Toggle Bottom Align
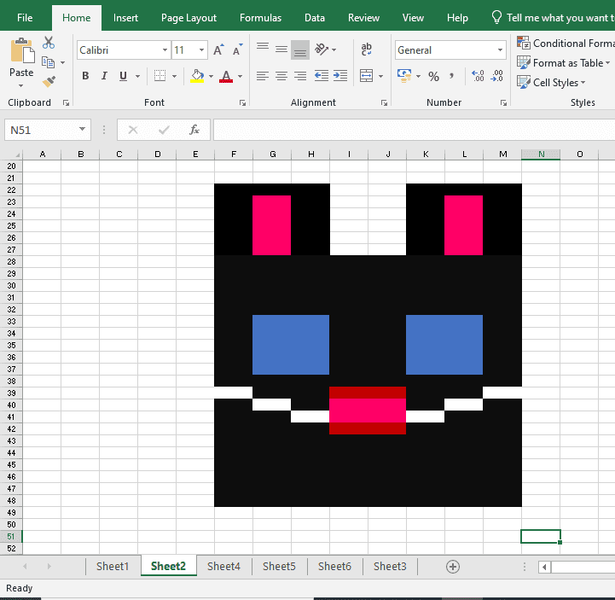Viewport: 615px width, 600px height. [x=300, y=50]
